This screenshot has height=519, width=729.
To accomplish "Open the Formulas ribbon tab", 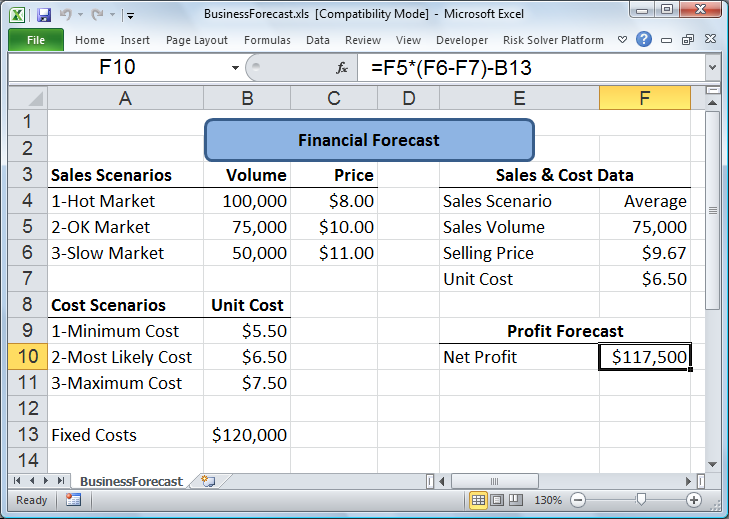I will 268,40.
